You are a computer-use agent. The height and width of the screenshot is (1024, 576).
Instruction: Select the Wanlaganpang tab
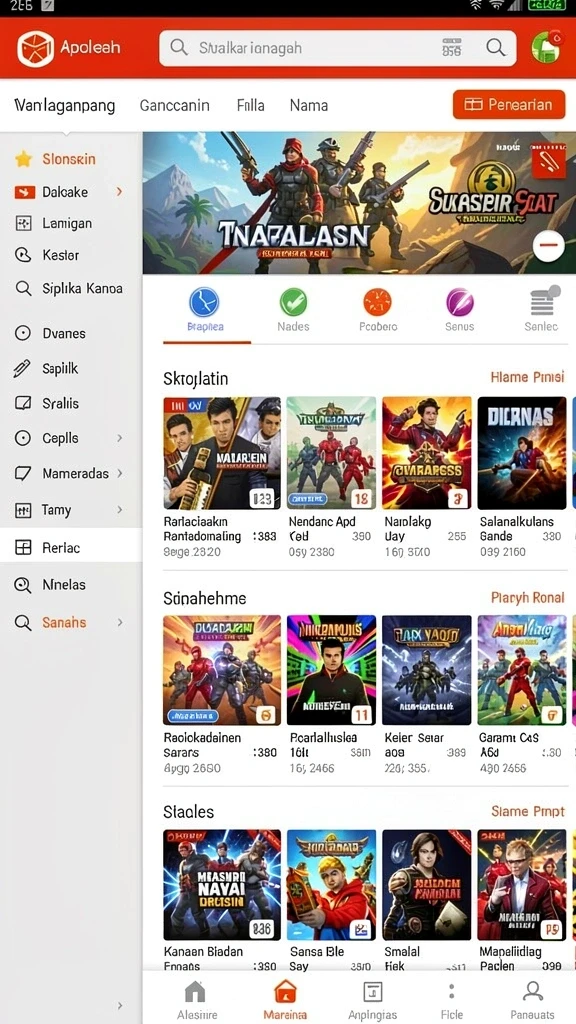click(65, 105)
